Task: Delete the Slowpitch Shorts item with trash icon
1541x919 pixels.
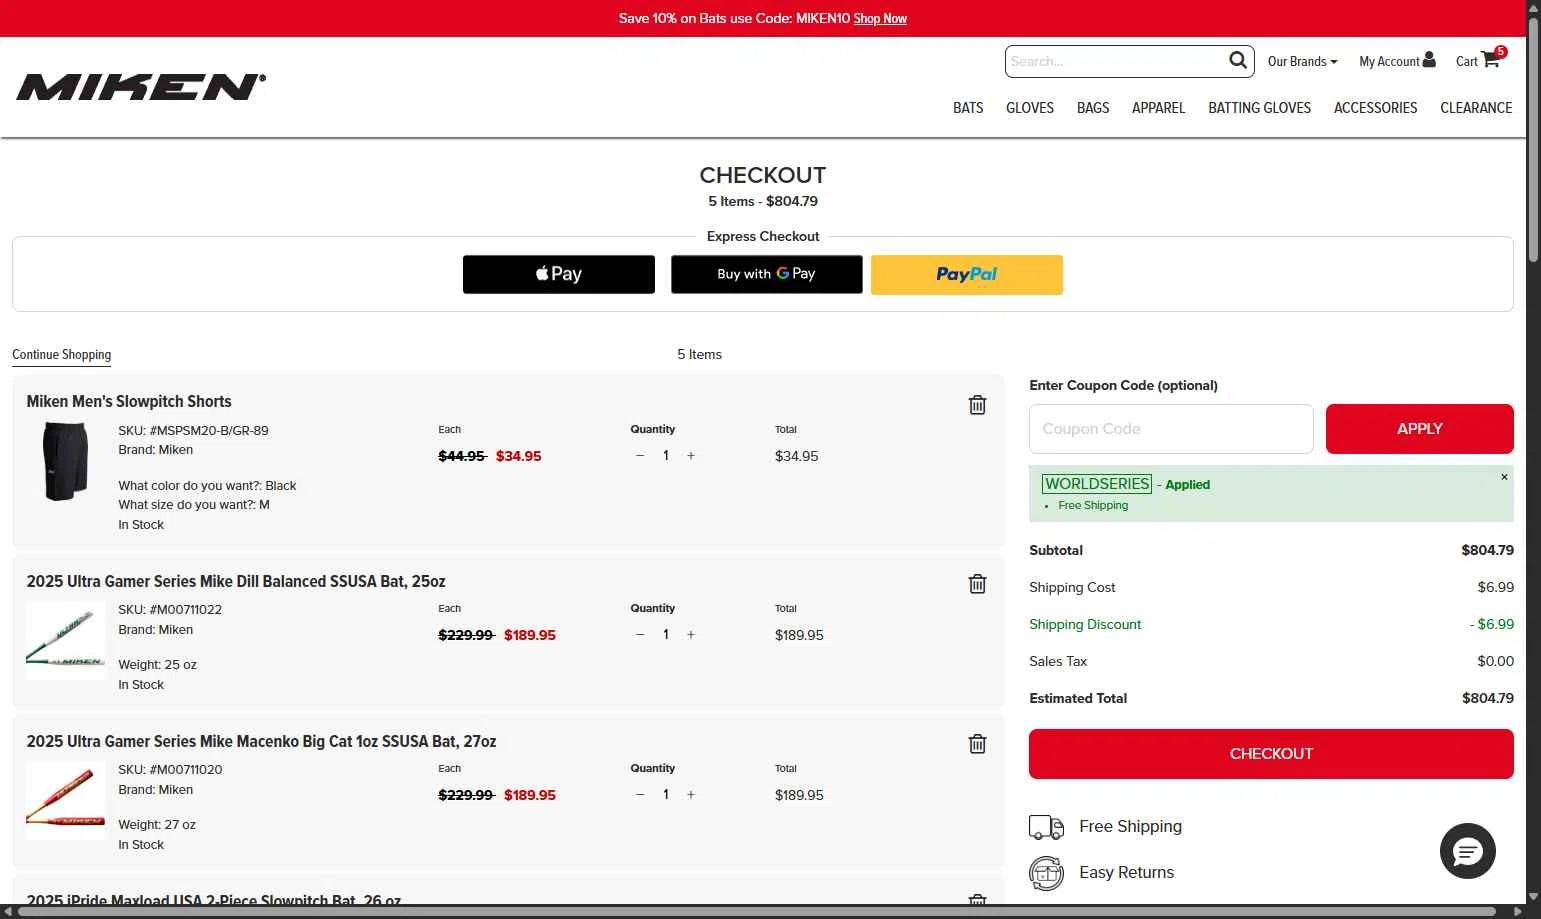Action: click(x=977, y=404)
